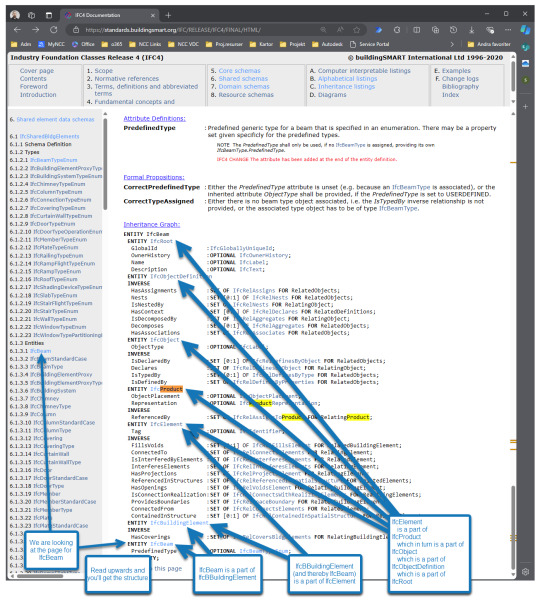Activate the read aloud icon
This screenshot has width=540, height=600.
click(340, 30)
